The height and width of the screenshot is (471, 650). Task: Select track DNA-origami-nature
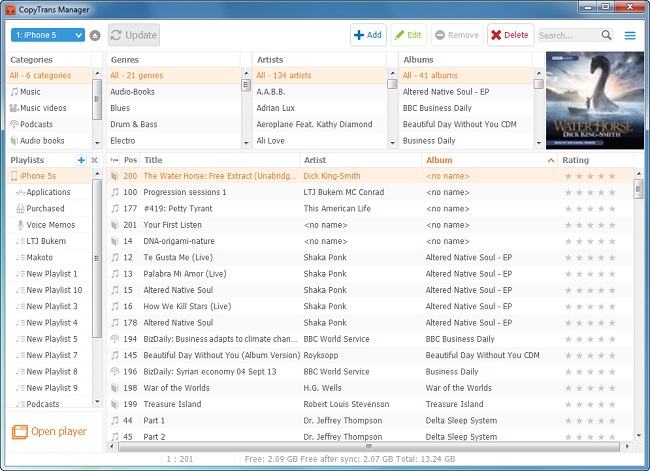point(179,241)
